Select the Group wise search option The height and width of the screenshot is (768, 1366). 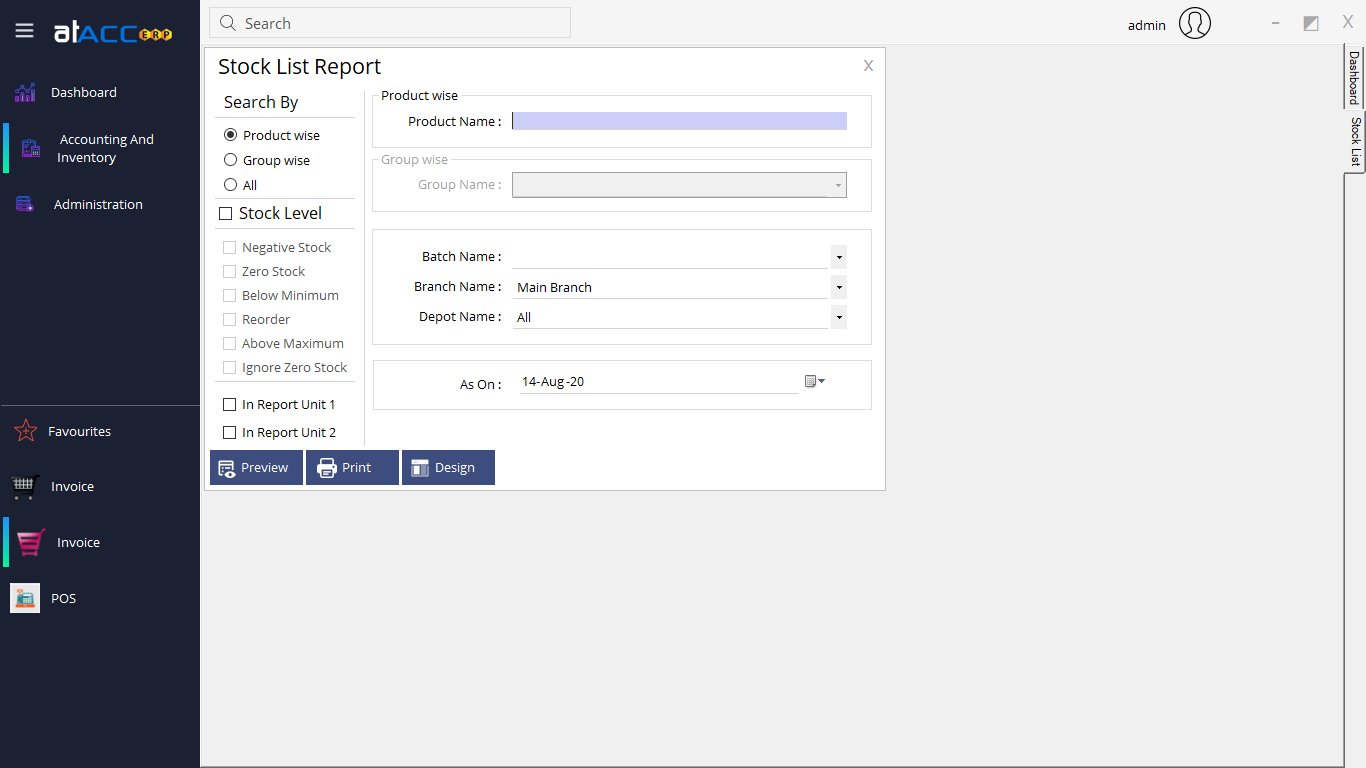click(231, 160)
